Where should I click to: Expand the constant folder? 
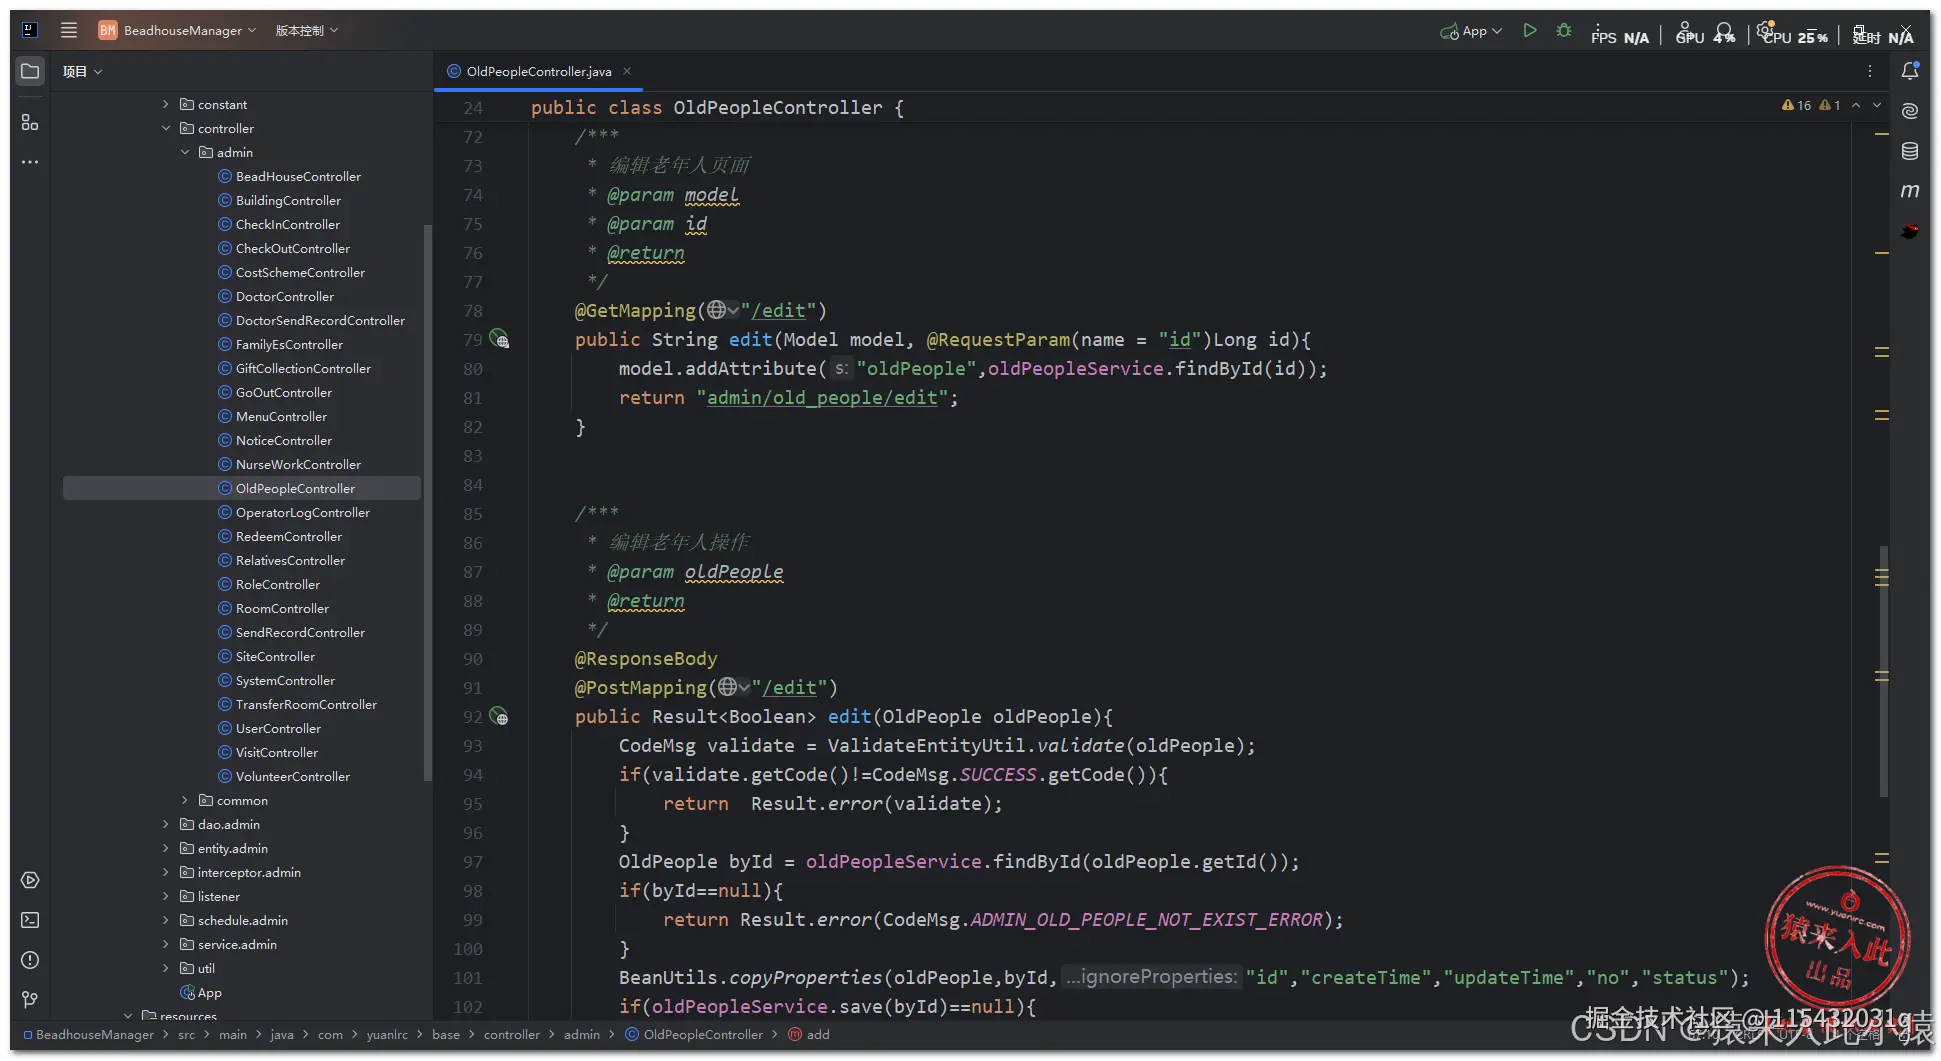166,104
